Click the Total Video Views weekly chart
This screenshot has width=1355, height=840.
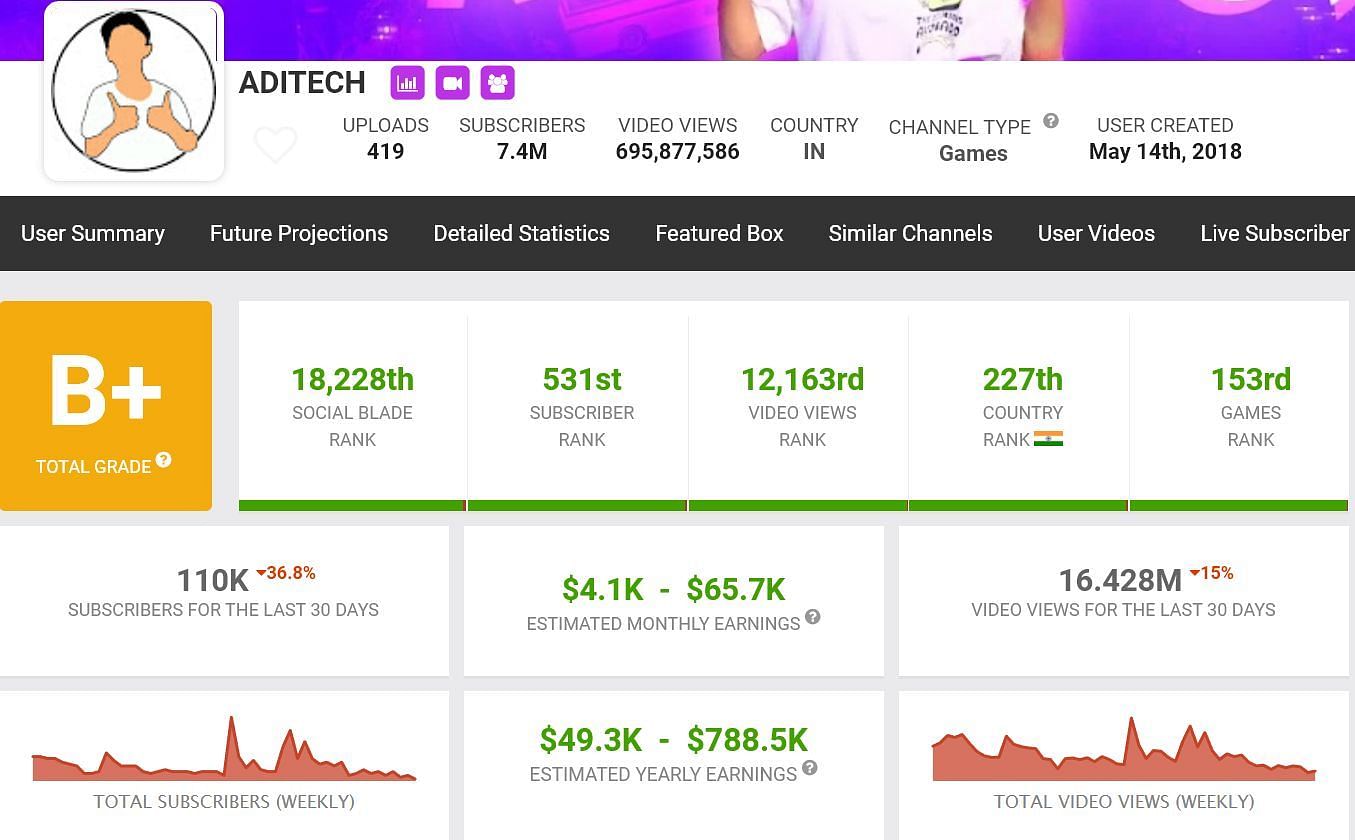(1124, 749)
